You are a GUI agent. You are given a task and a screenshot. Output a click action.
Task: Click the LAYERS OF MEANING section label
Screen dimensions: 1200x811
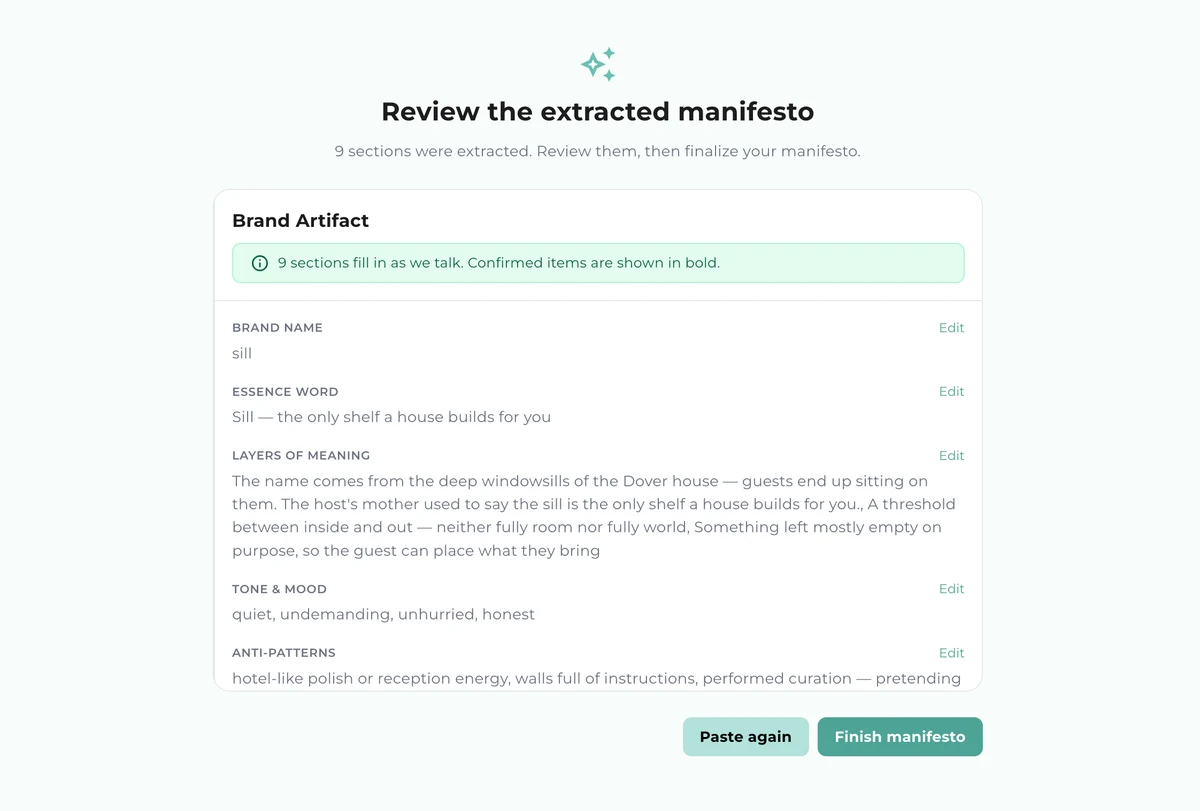pyautogui.click(x=301, y=456)
